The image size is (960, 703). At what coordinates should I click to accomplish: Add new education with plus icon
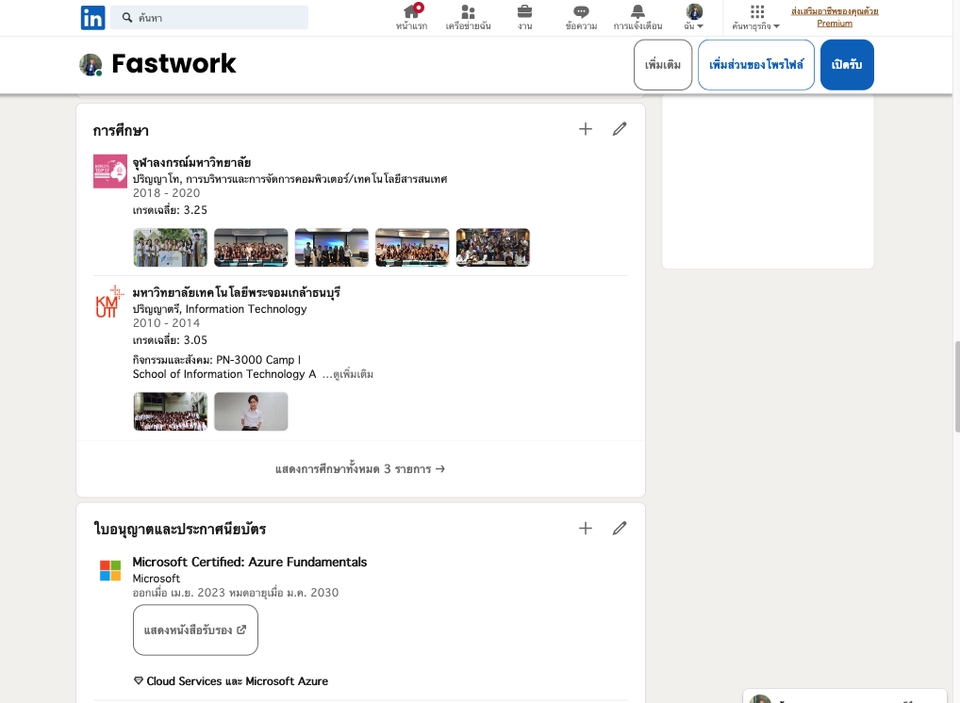click(x=585, y=129)
